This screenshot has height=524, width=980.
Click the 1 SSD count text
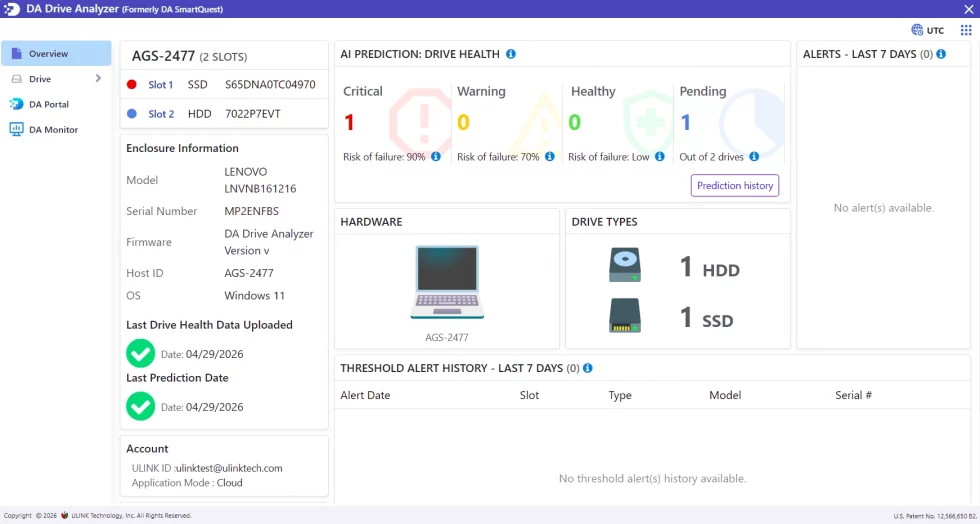(706, 319)
